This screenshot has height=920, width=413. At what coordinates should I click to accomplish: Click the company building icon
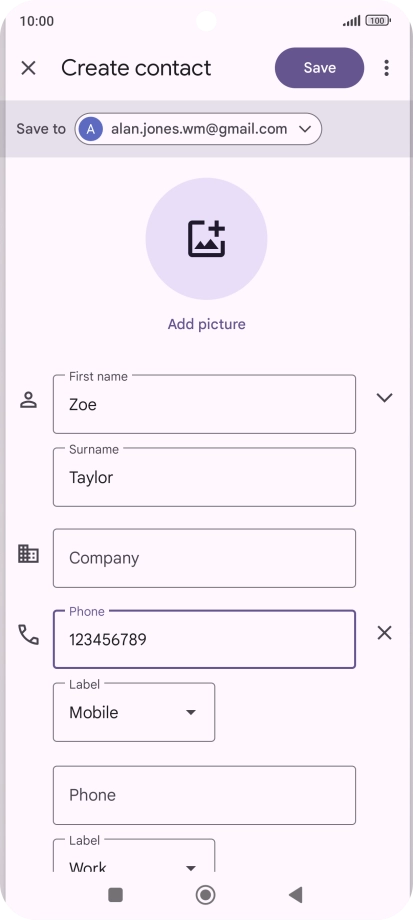coord(28,553)
